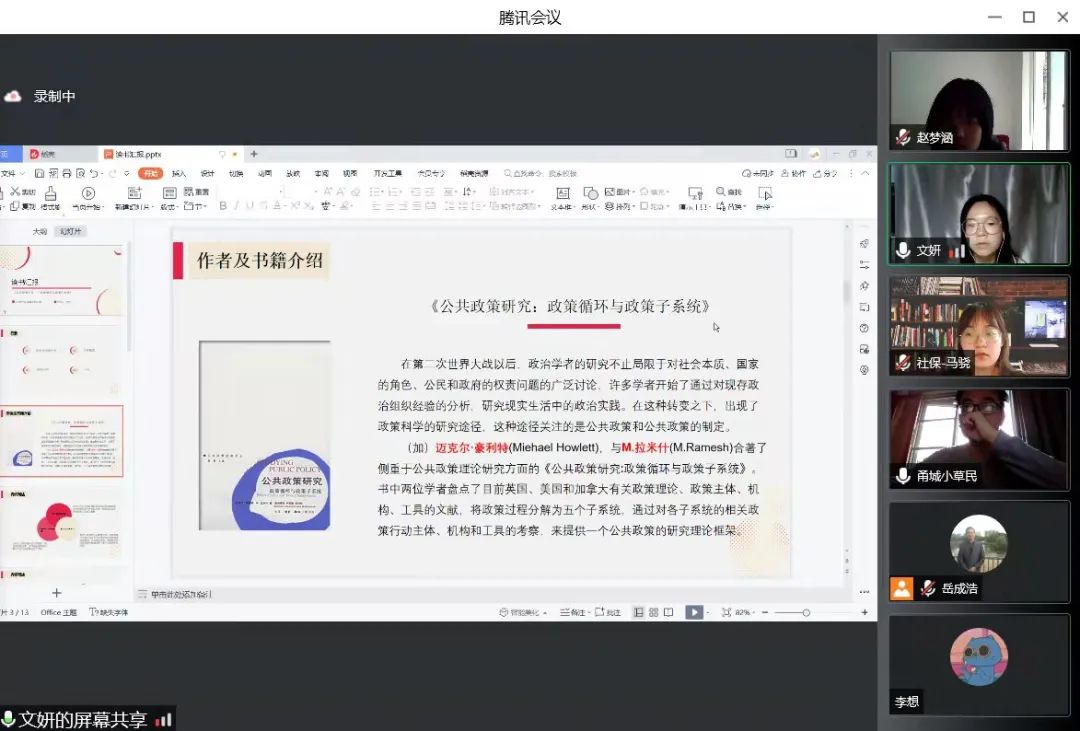Viewport: 1080px width, 731px height.
Task: Click the add slide plus button
Action: [x=57, y=593]
